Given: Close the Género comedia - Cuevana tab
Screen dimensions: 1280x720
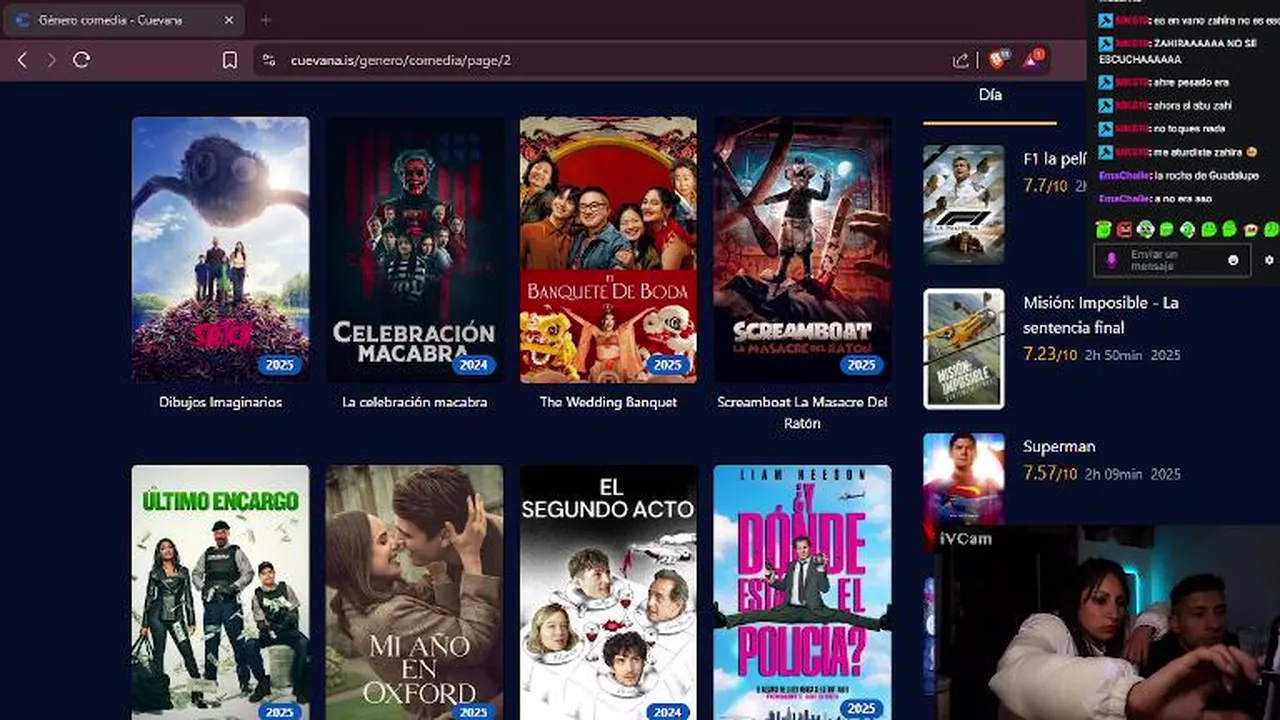Looking at the screenshot, I should (x=229, y=20).
